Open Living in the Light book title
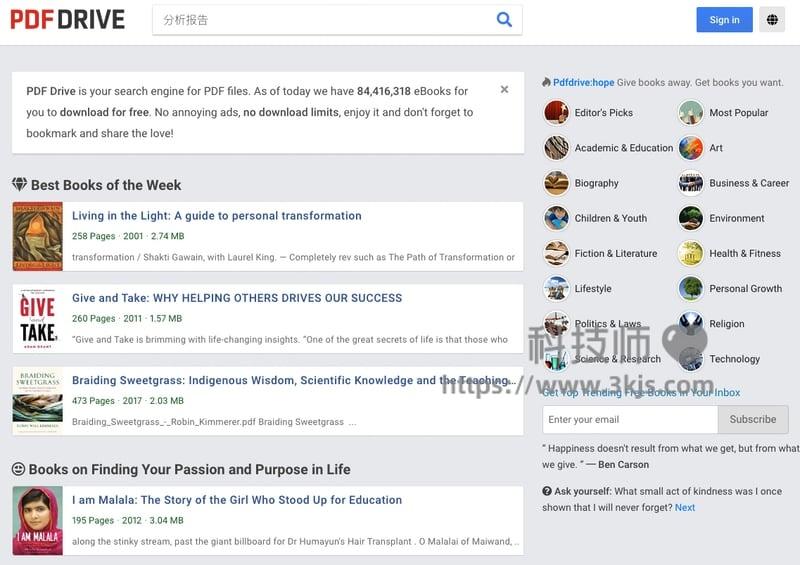The width and height of the screenshot is (800, 565). (216, 216)
